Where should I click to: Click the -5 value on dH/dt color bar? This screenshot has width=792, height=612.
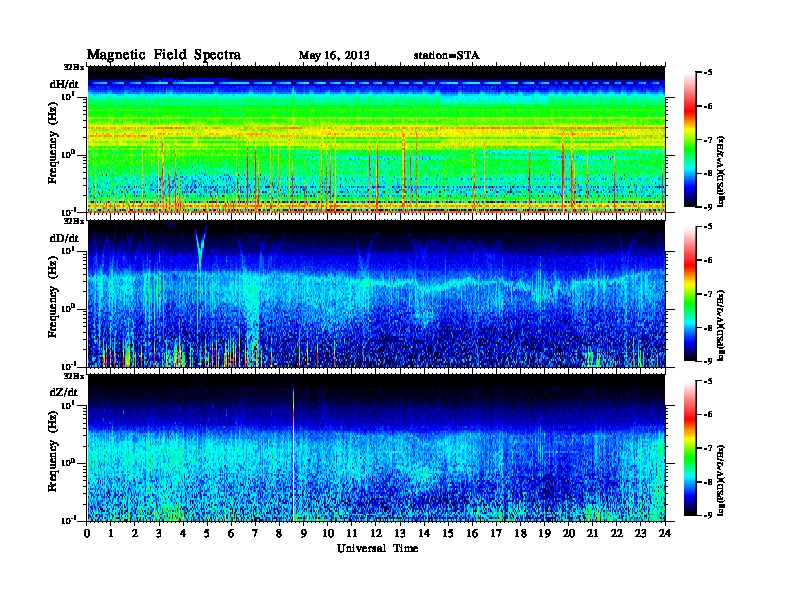[x=708, y=73]
